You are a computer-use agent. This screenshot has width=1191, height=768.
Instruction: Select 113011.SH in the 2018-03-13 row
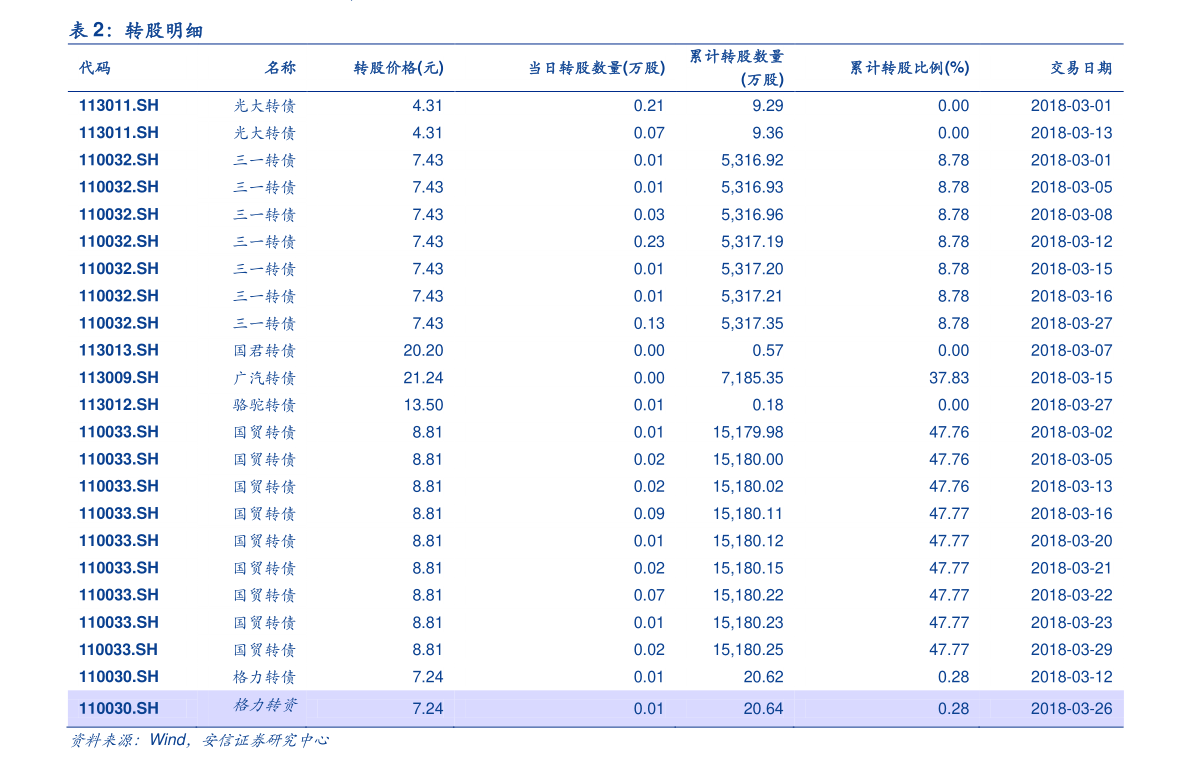pyautogui.click(x=118, y=133)
